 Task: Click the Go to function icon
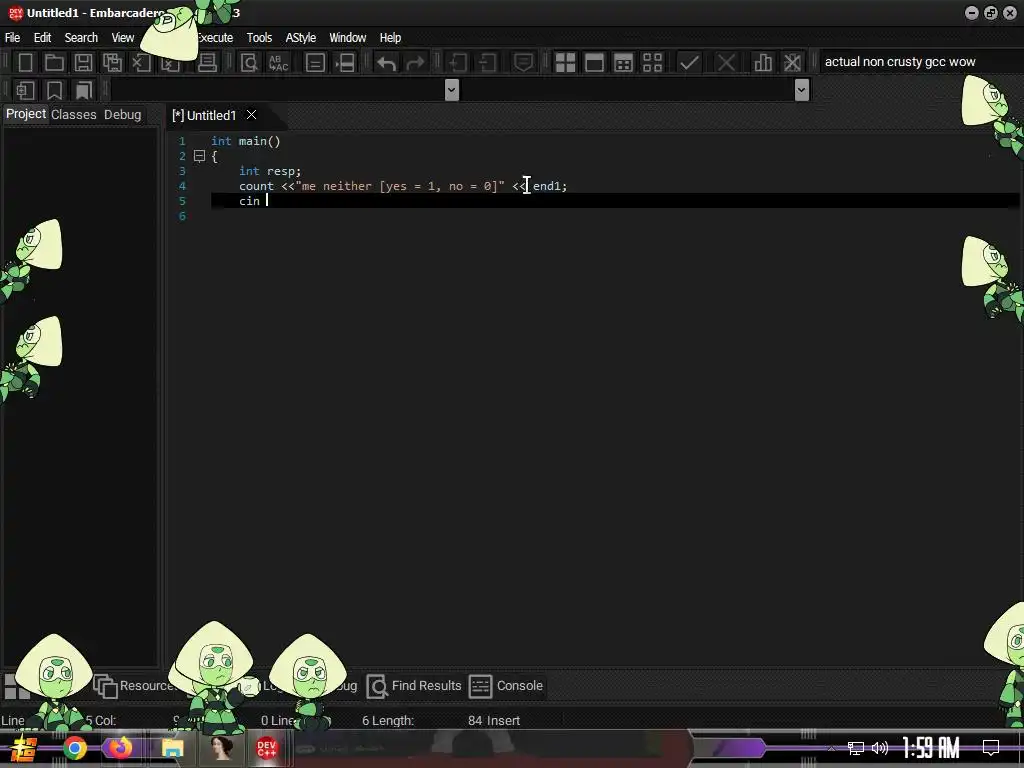coord(315,63)
